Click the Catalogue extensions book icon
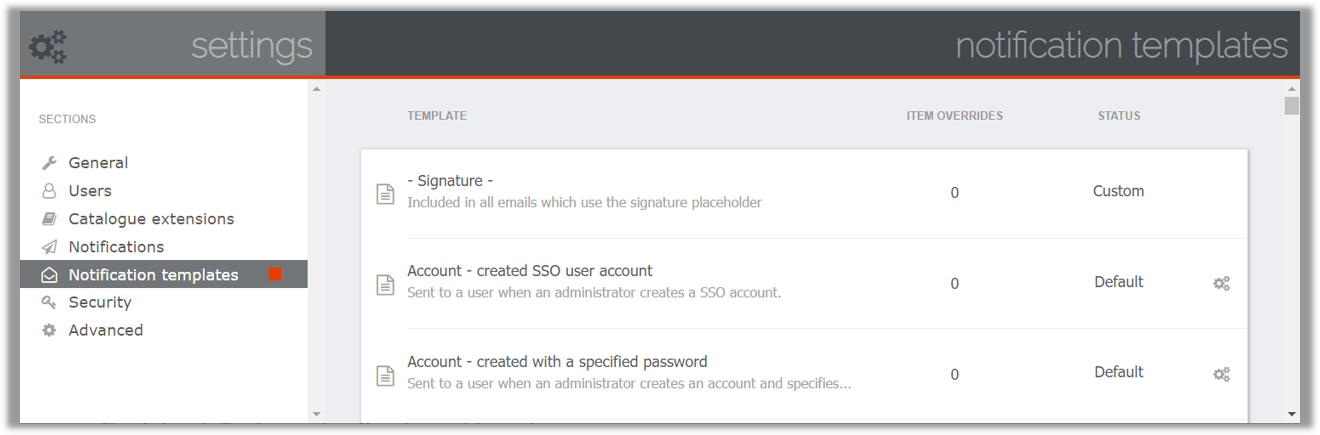The width and height of the screenshot is (1320, 435). pos(49,219)
